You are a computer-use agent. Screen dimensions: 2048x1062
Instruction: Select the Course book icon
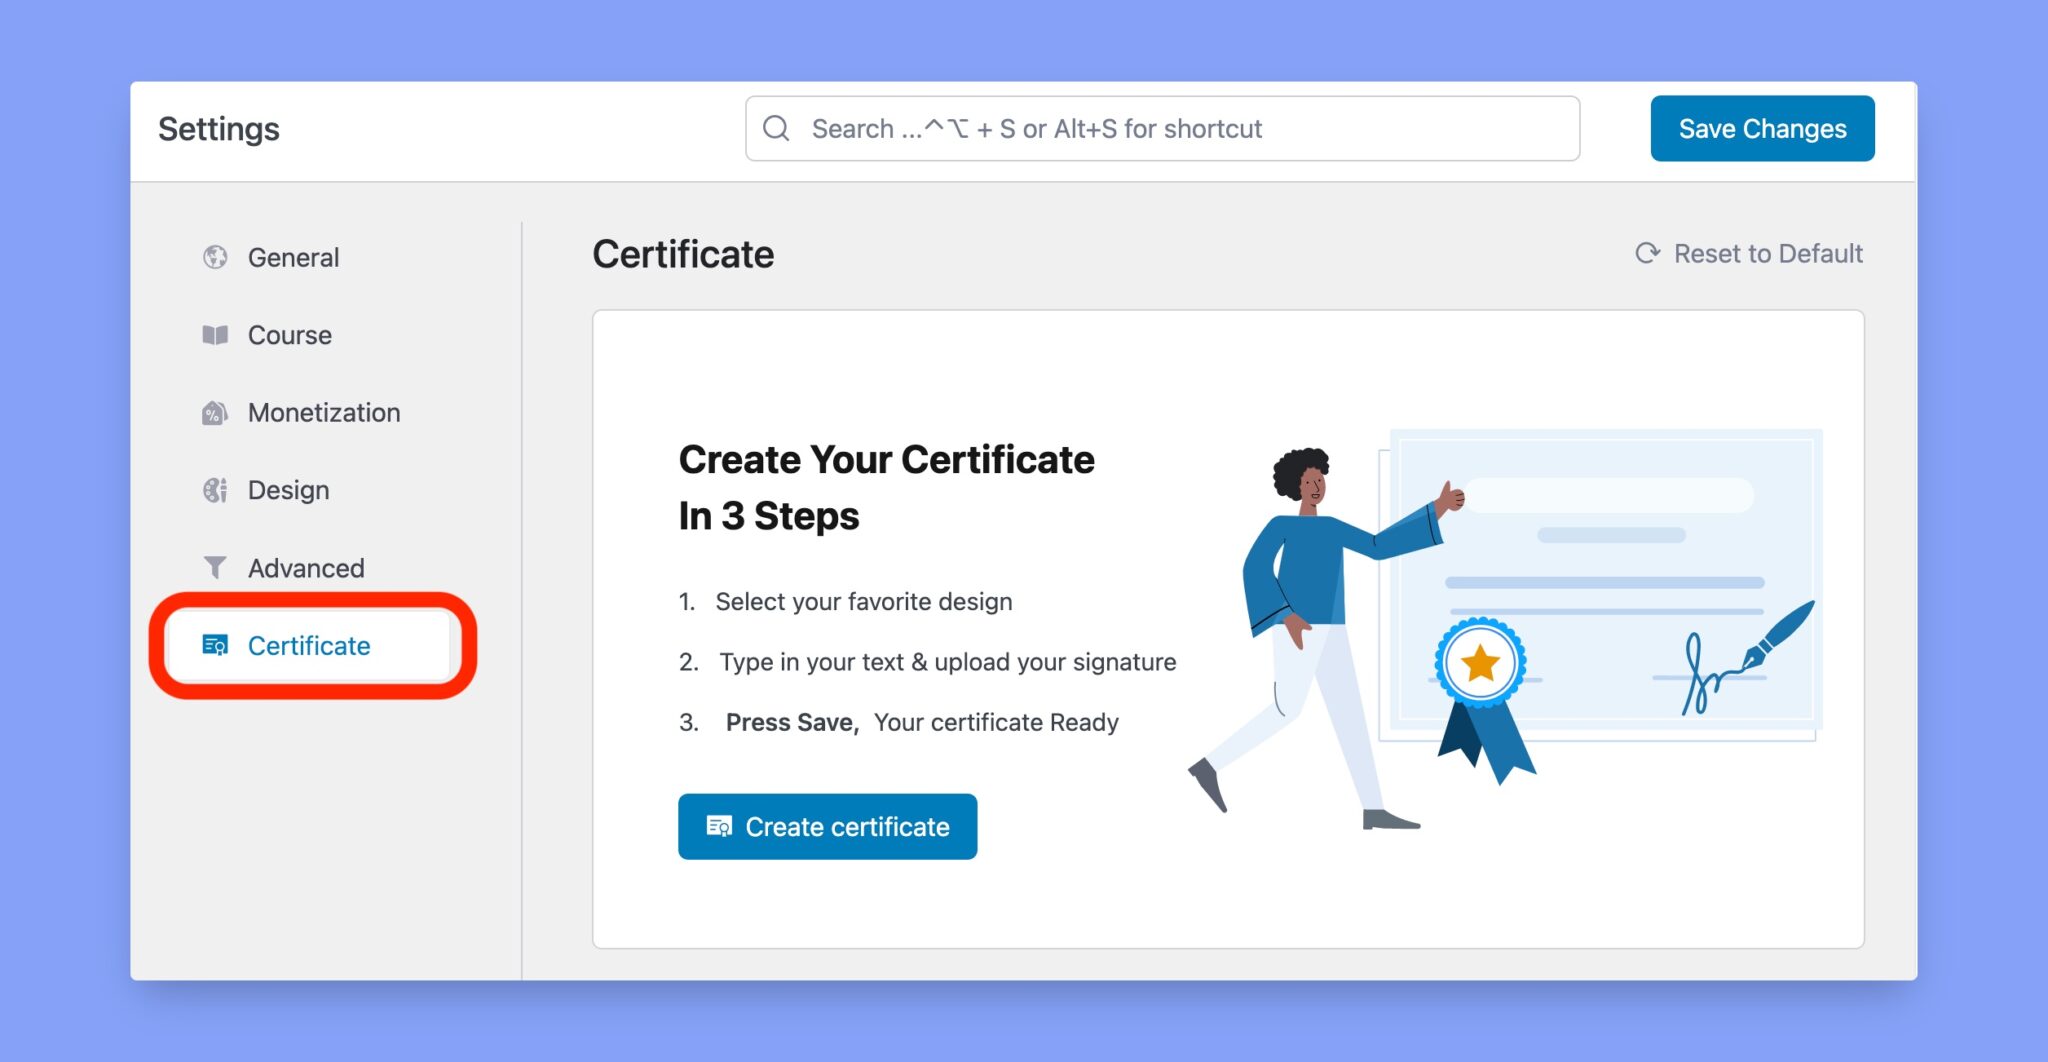coord(215,335)
